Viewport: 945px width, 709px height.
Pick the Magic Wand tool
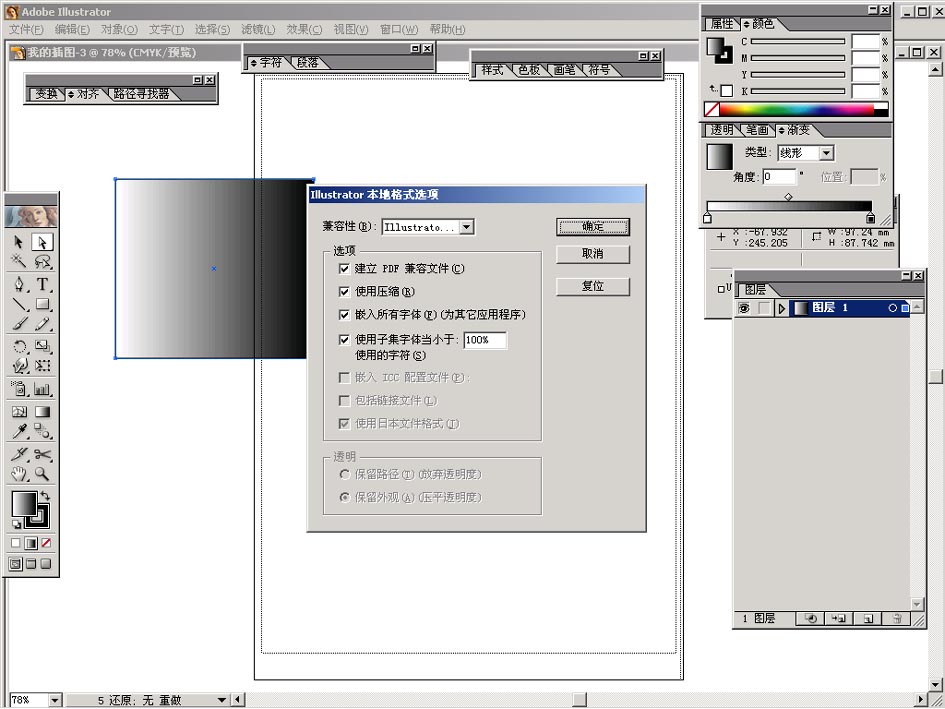[x=19, y=261]
